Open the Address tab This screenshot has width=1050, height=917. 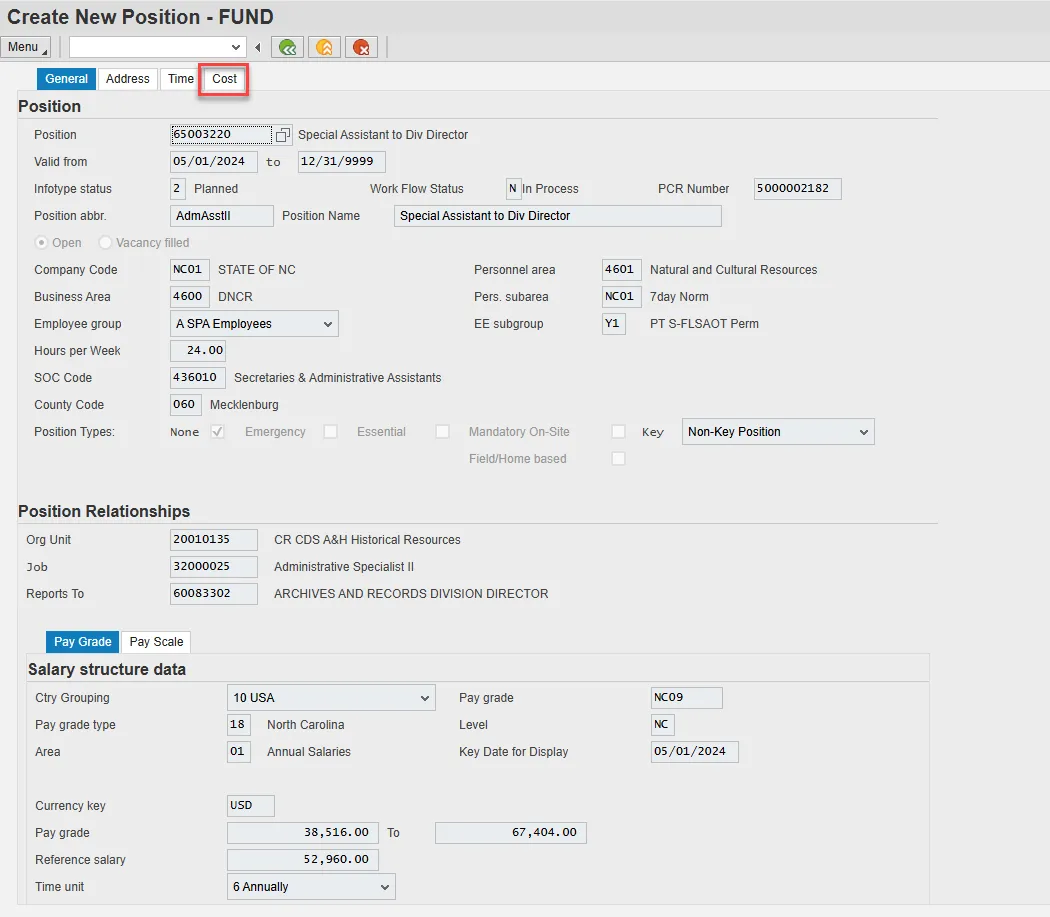point(128,79)
